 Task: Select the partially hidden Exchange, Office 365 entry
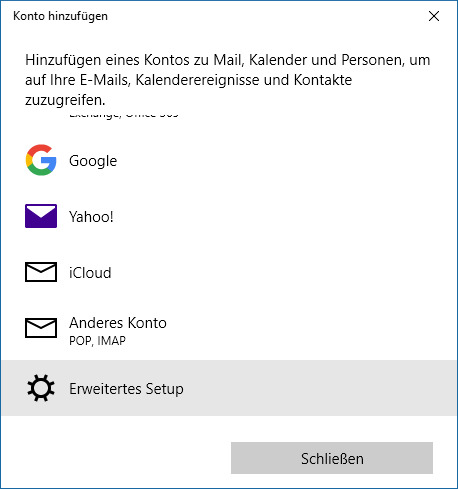coord(124,115)
